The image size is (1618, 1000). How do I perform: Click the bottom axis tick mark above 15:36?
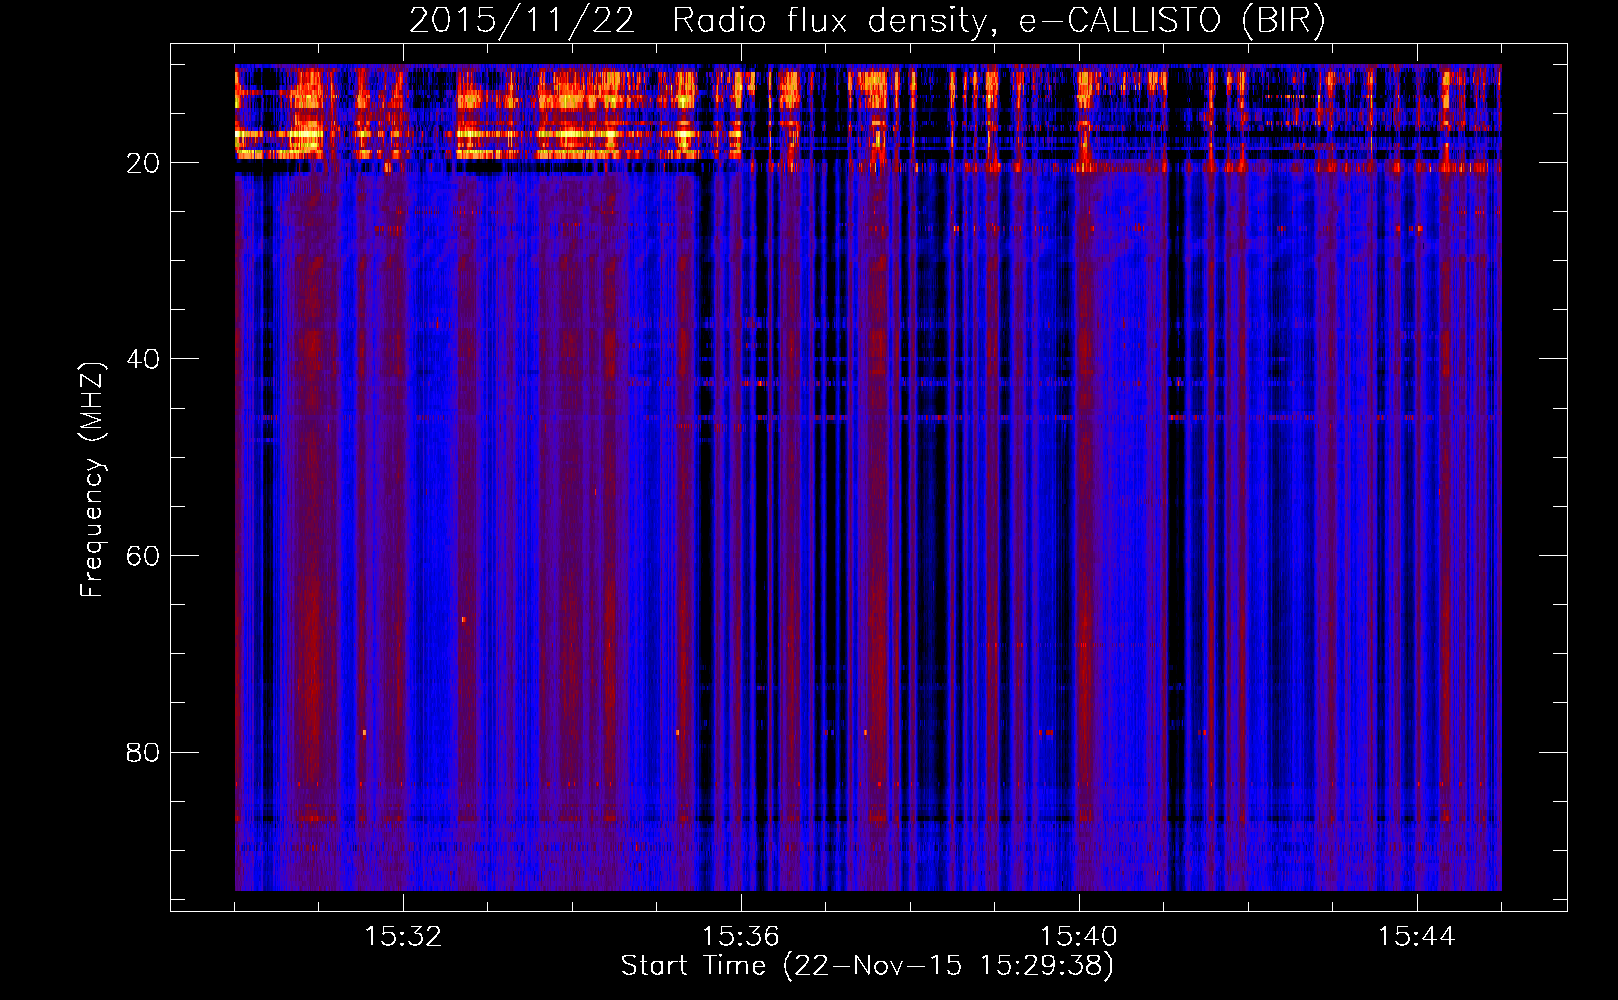click(741, 904)
